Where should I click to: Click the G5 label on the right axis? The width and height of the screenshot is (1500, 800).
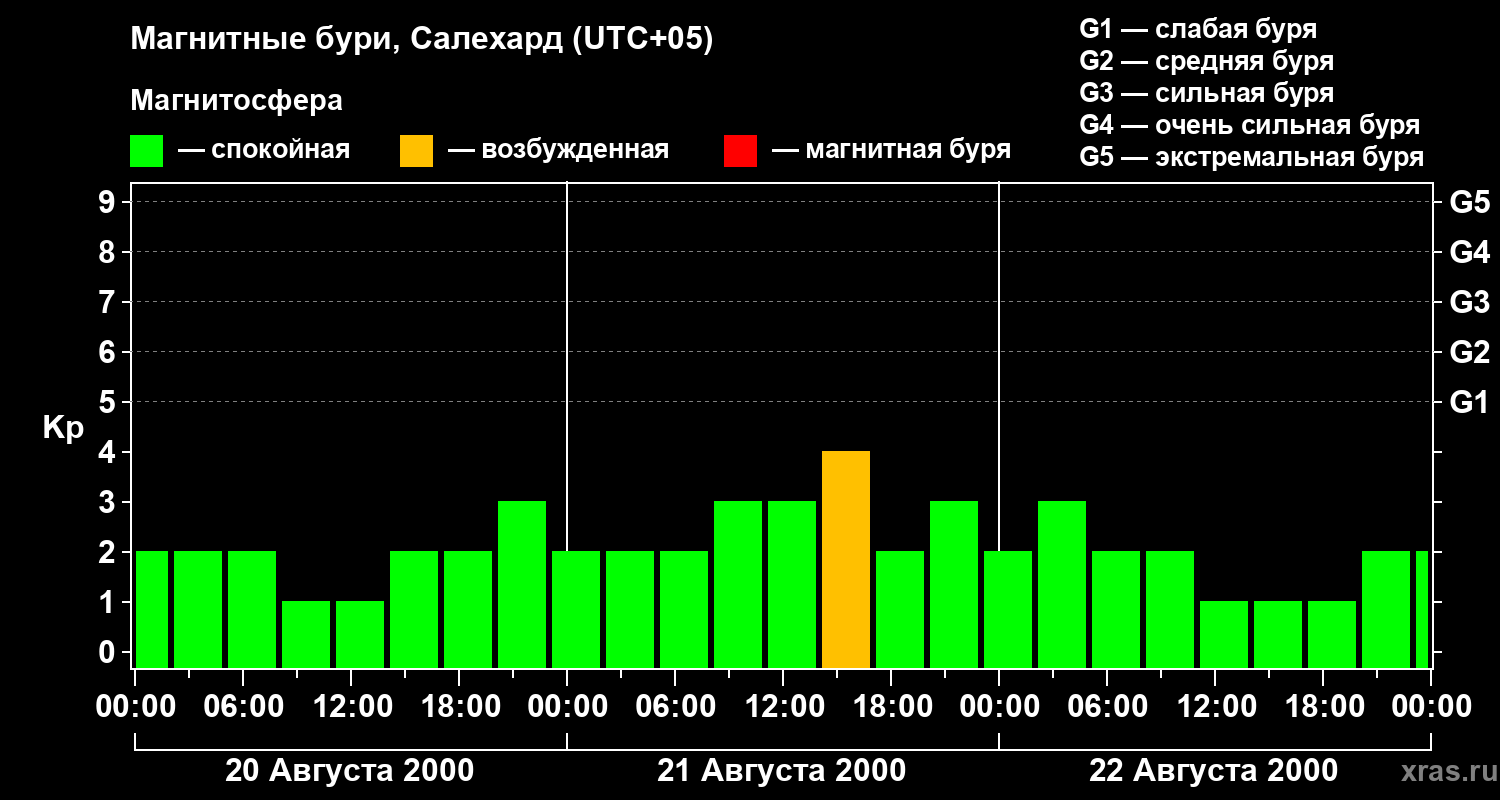[1469, 202]
